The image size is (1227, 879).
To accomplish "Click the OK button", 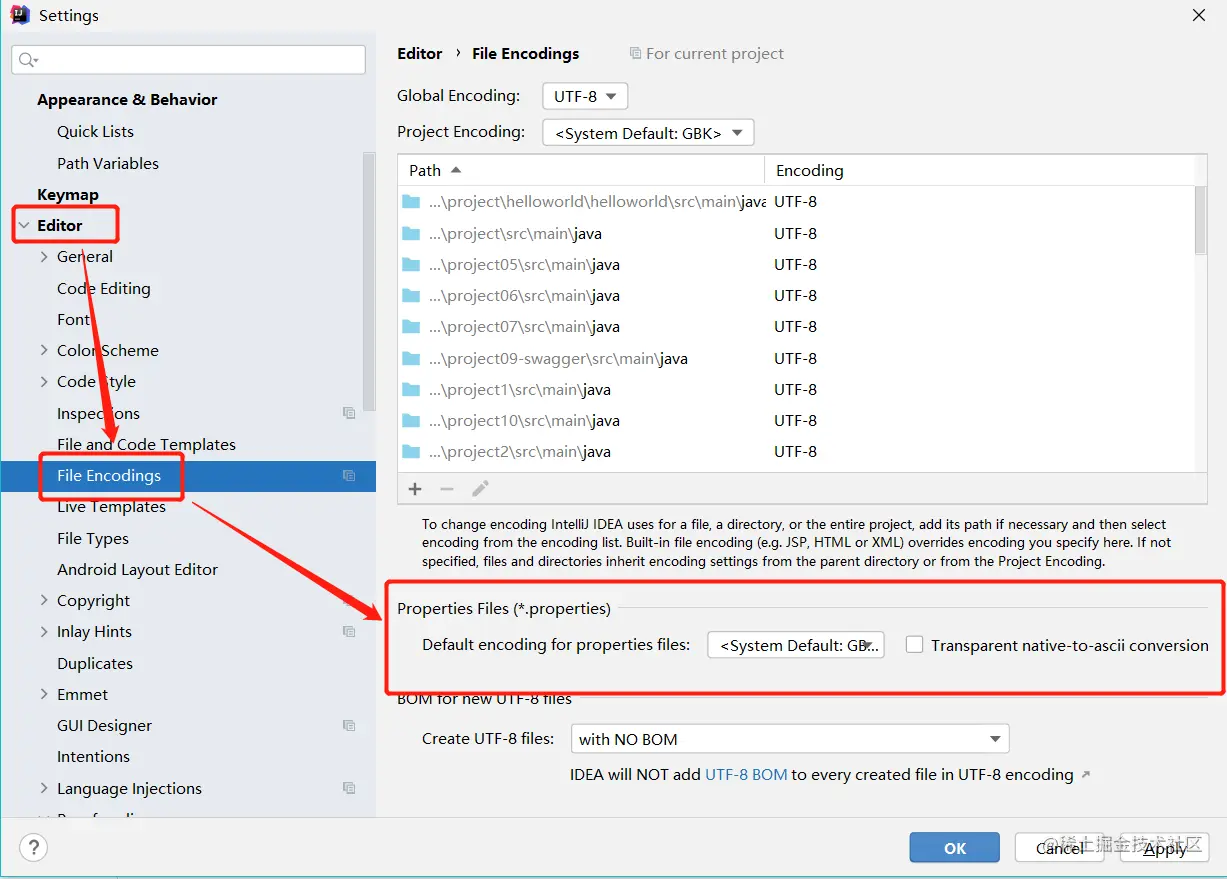I will [954, 848].
